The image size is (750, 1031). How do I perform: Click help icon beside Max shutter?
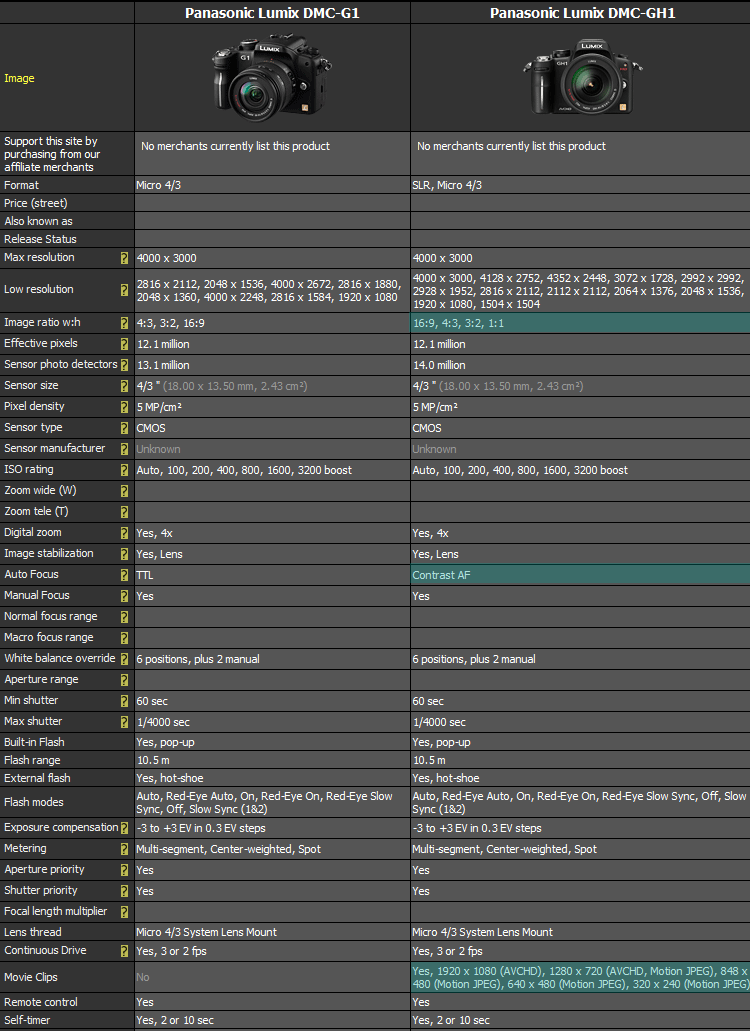pos(124,723)
